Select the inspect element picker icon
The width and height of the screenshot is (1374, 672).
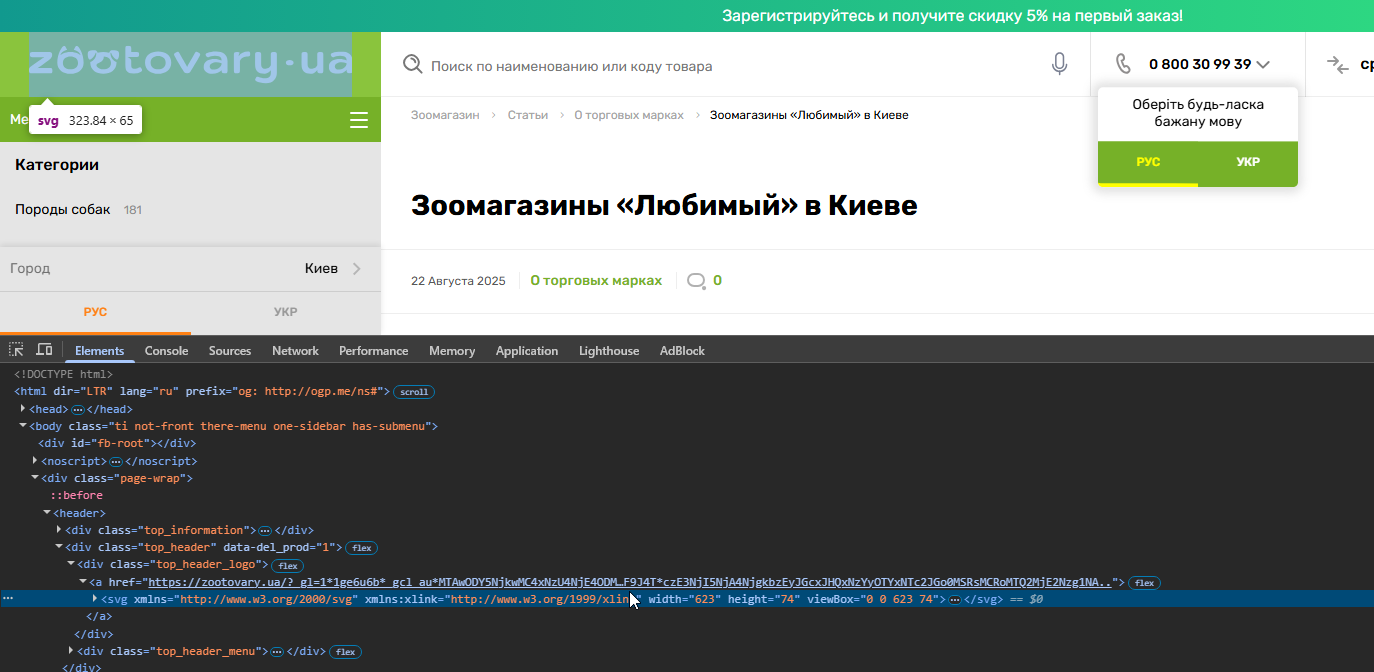click(17, 350)
